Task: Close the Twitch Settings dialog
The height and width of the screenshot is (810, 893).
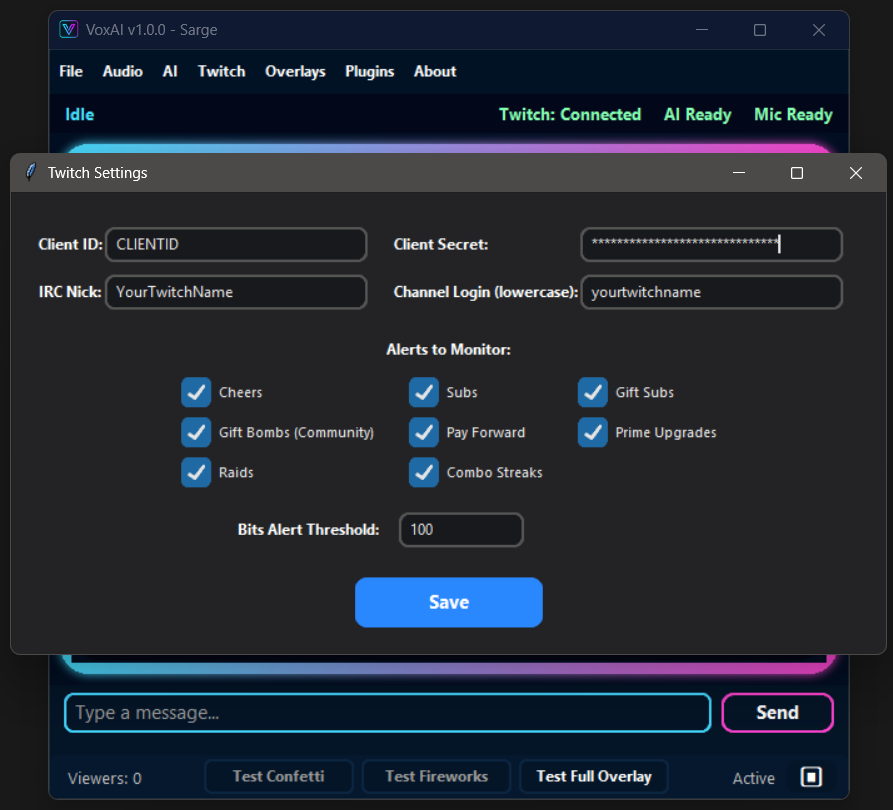Action: pos(855,173)
